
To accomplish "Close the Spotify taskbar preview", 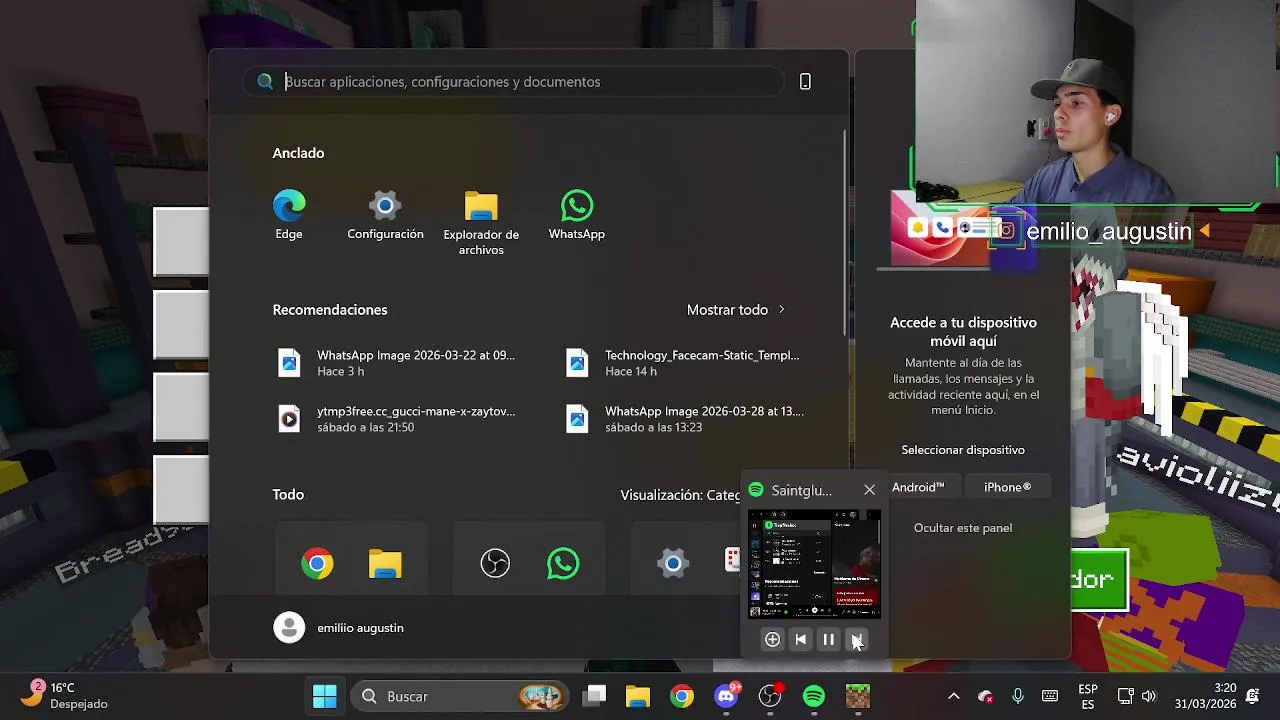I will pos(869,490).
